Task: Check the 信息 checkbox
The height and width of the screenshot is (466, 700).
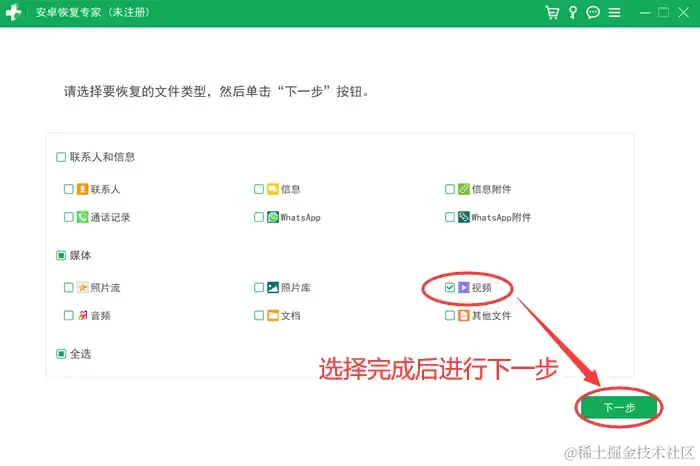Action: pos(259,189)
